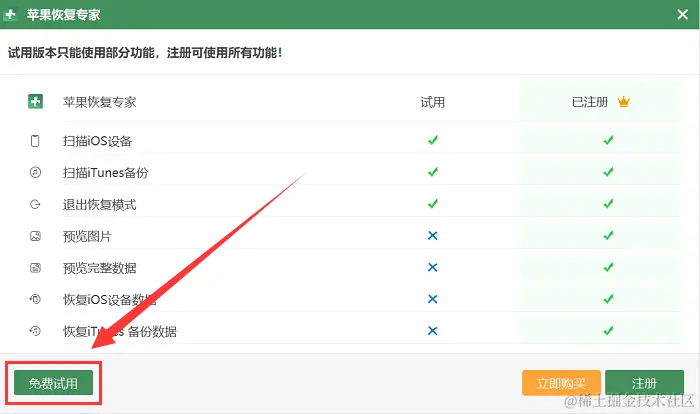Click the 扫描iOS设备 feature label
The height and width of the screenshot is (414, 700).
[x=97, y=141]
